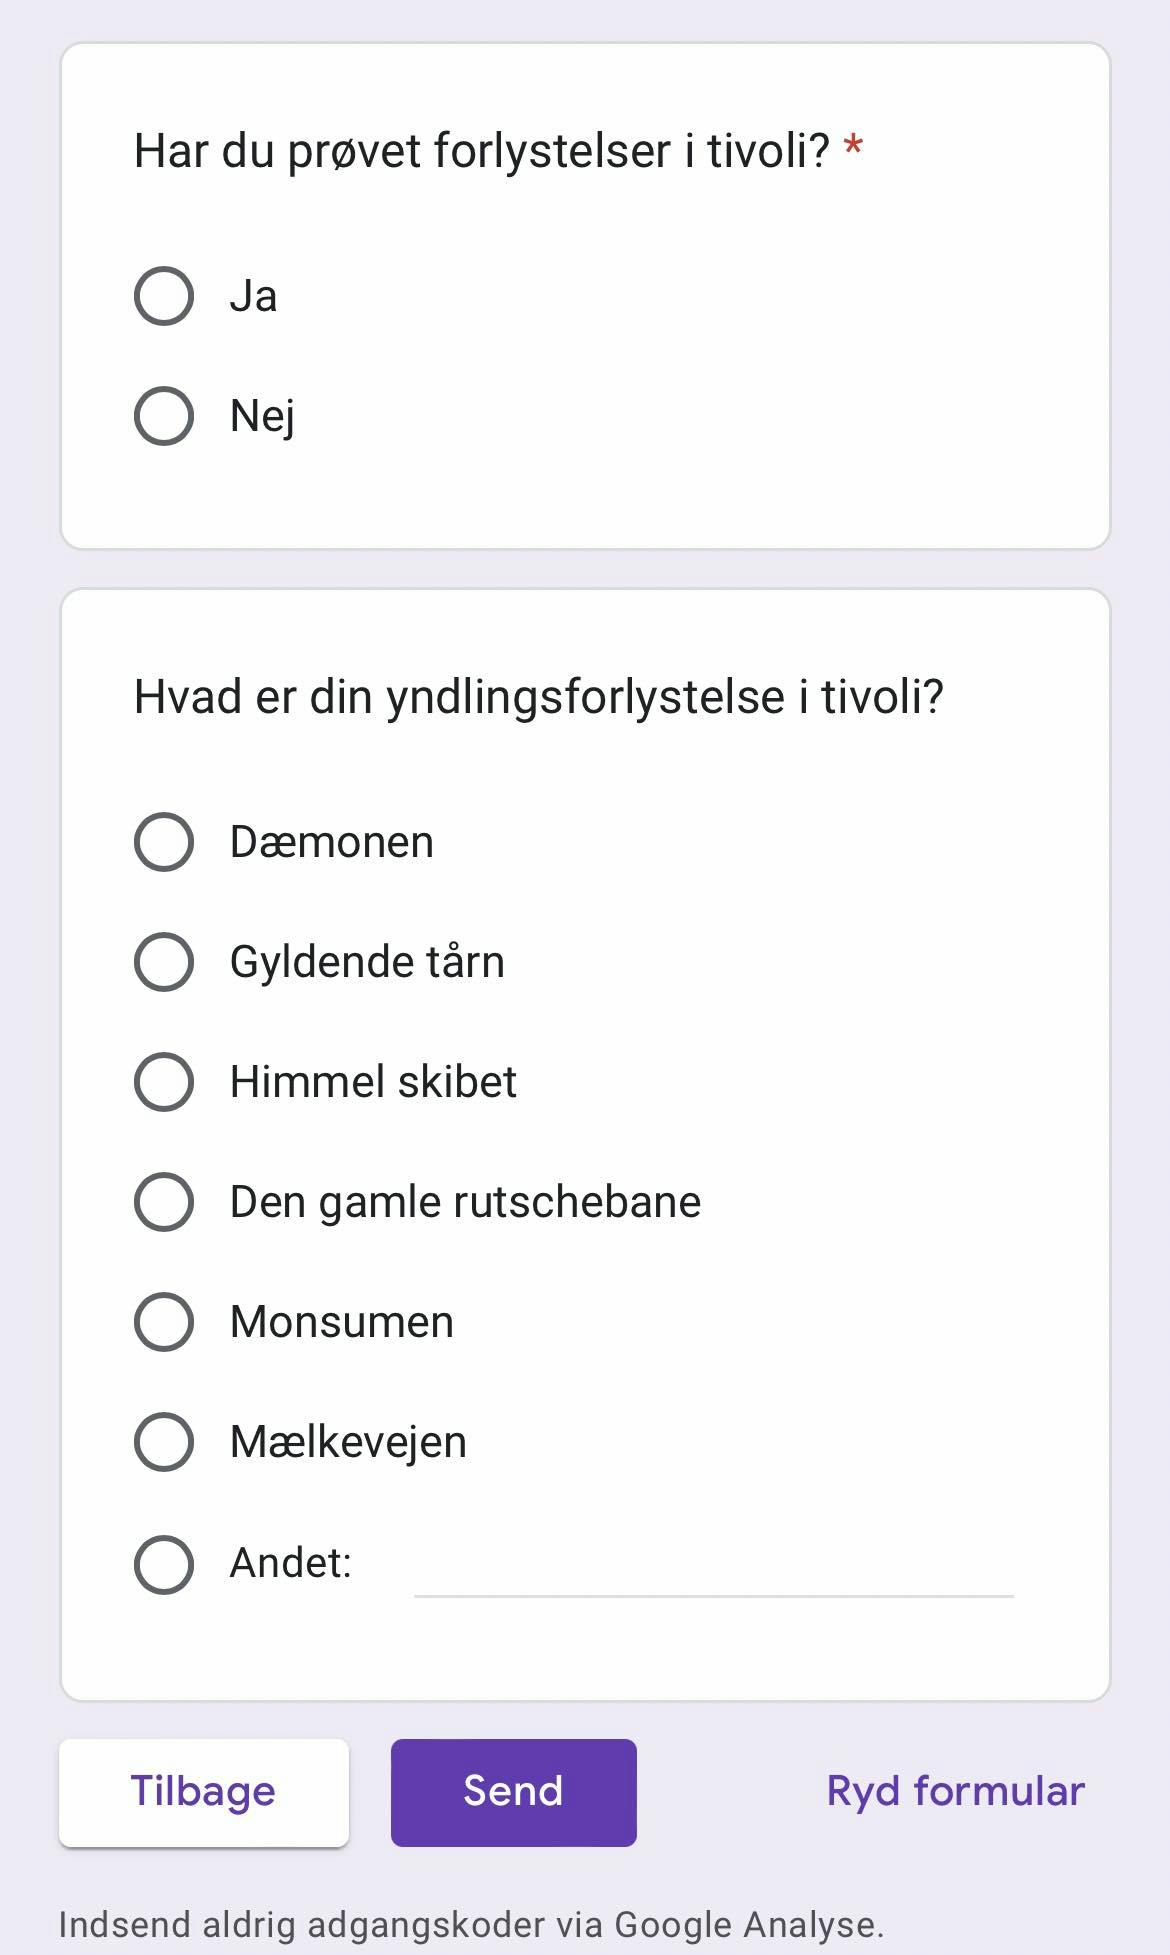
Task: Click the Ryd formular link
Action: (954, 1792)
